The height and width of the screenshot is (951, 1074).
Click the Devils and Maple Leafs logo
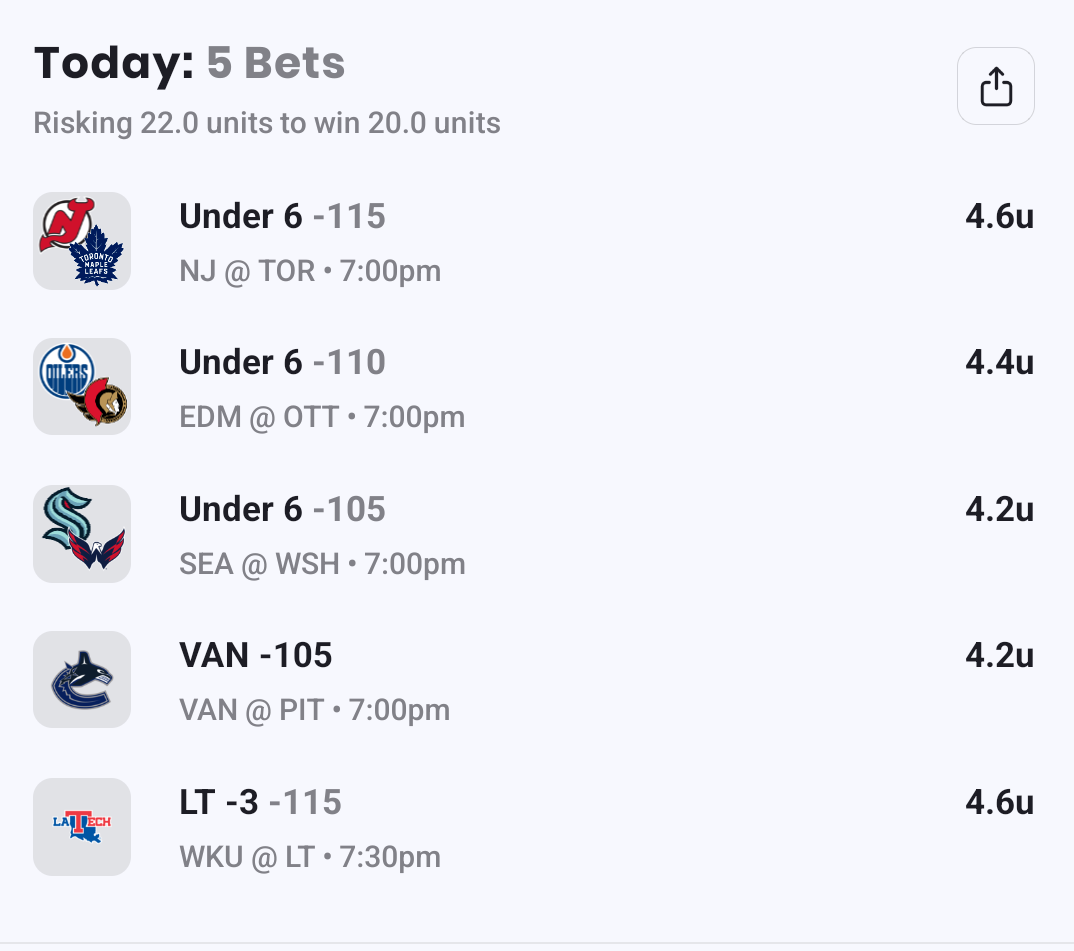[x=82, y=241]
